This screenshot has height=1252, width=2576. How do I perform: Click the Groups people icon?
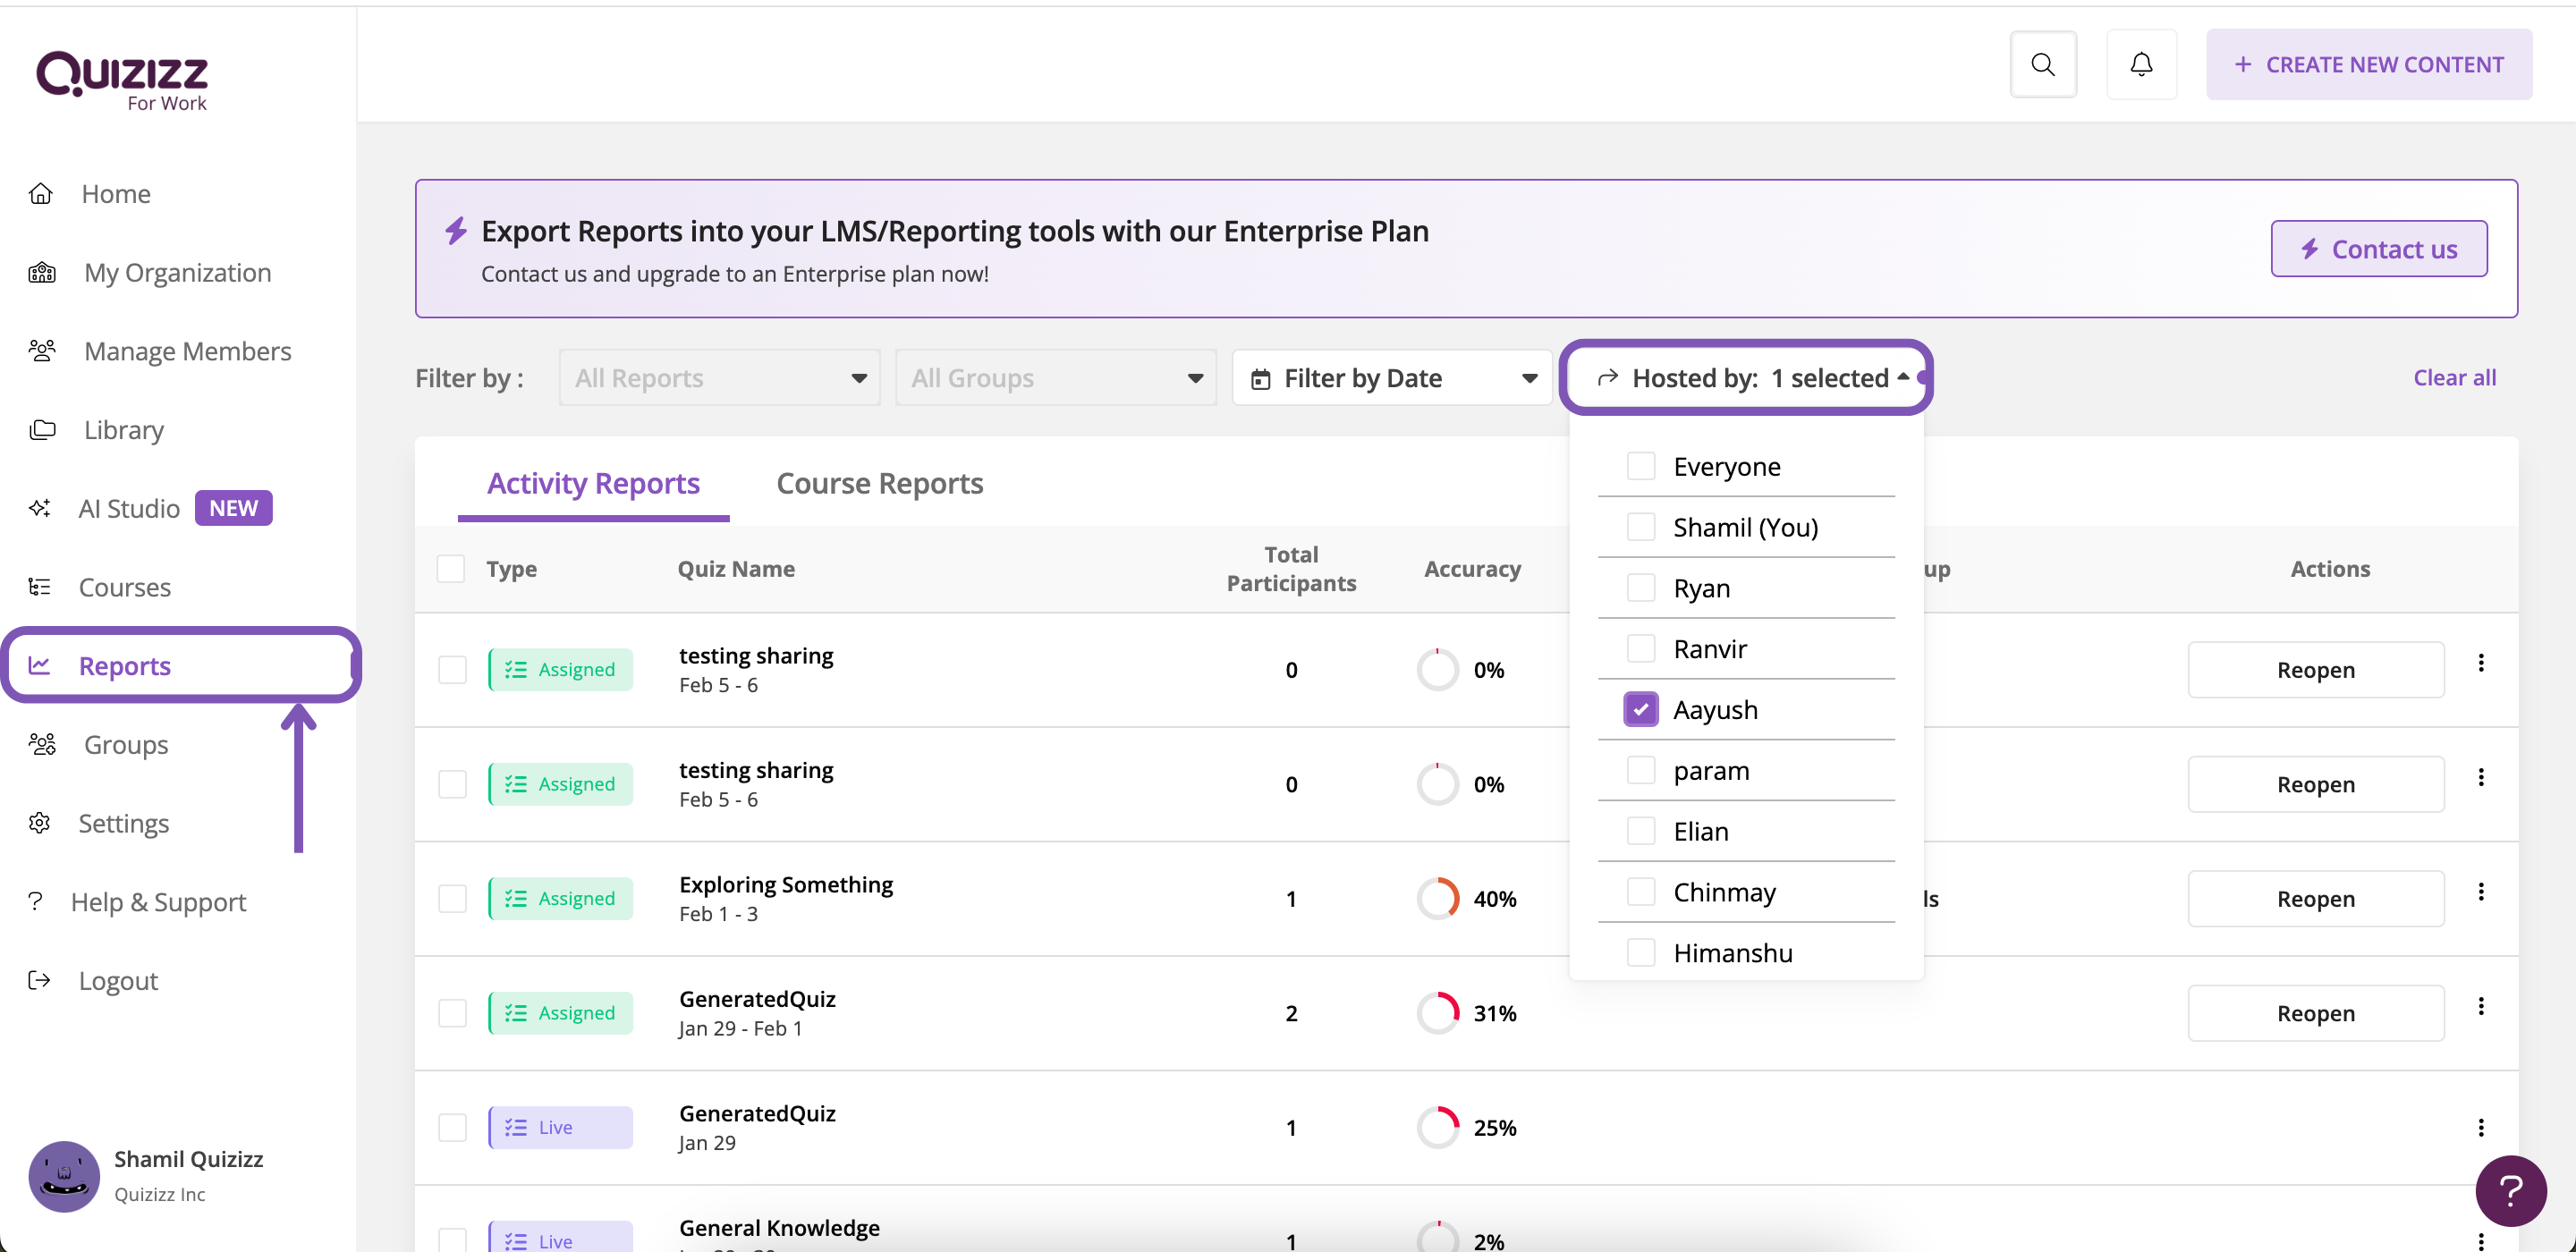[42, 744]
